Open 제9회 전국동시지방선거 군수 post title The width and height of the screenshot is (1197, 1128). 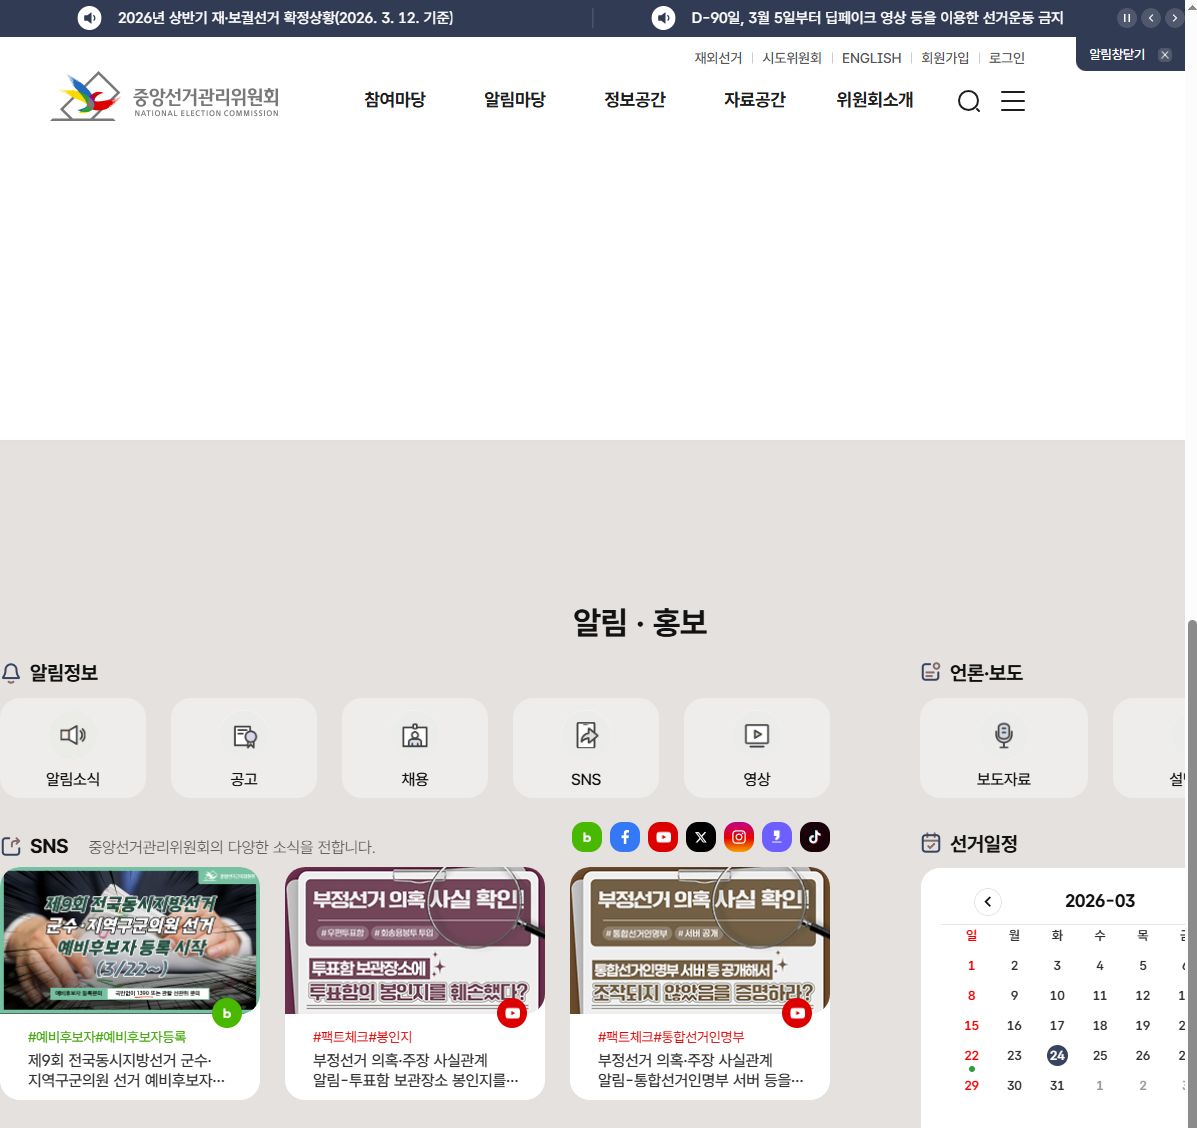tap(127, 1070)
